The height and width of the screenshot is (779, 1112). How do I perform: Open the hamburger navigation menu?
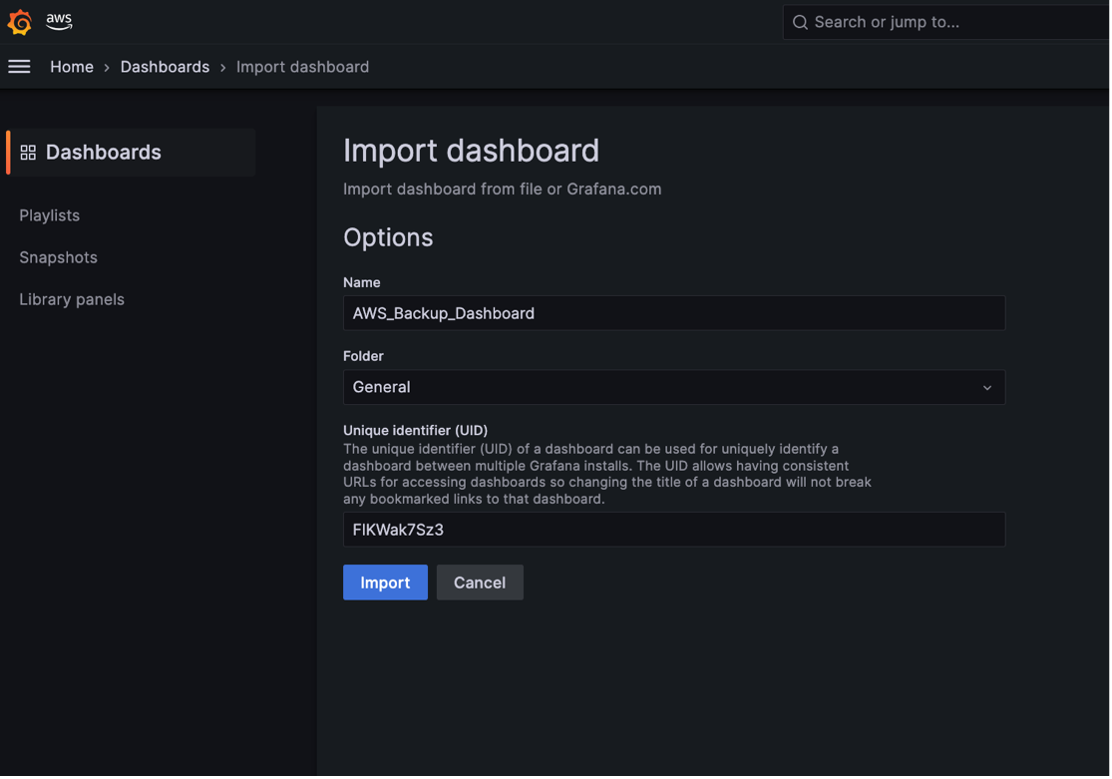click(x=19, y=67)
